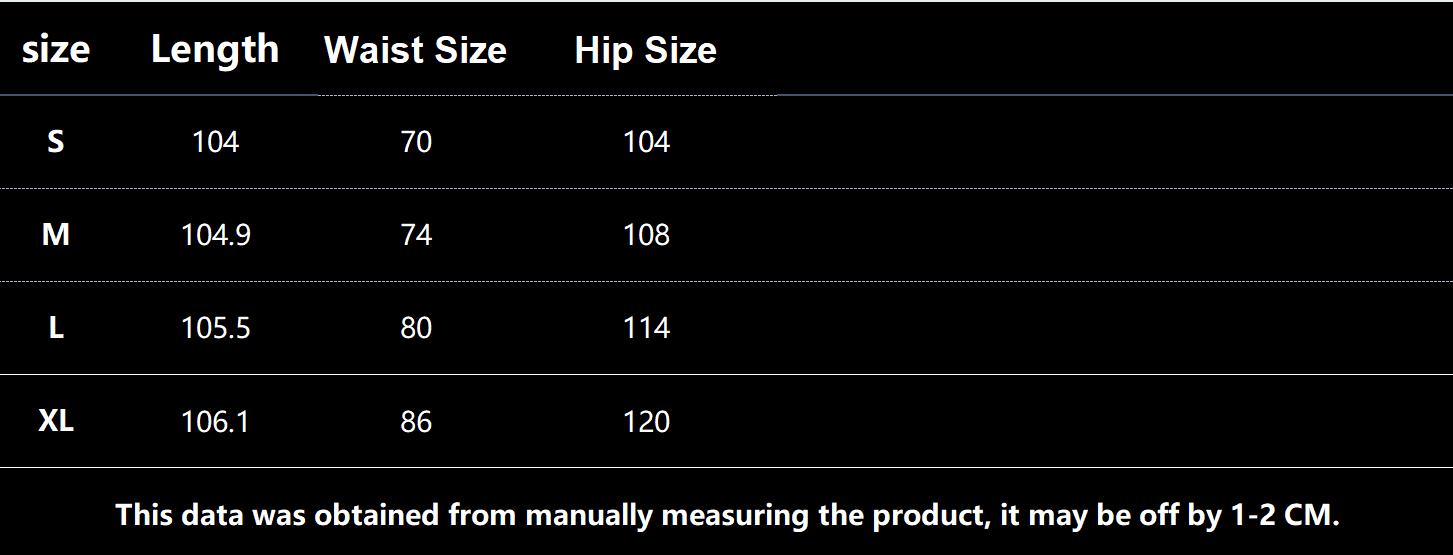Screen dimensions: 1453x555
Task: Click the size S Length value 104
Action: click(215, 142)
